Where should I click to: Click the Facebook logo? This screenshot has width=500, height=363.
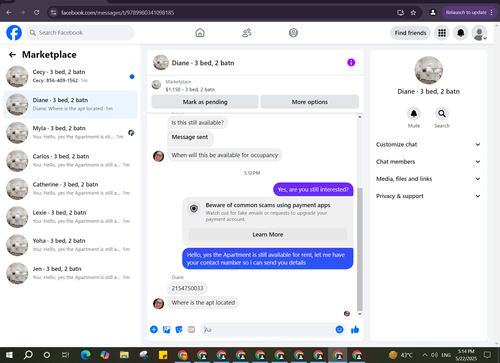14,33
